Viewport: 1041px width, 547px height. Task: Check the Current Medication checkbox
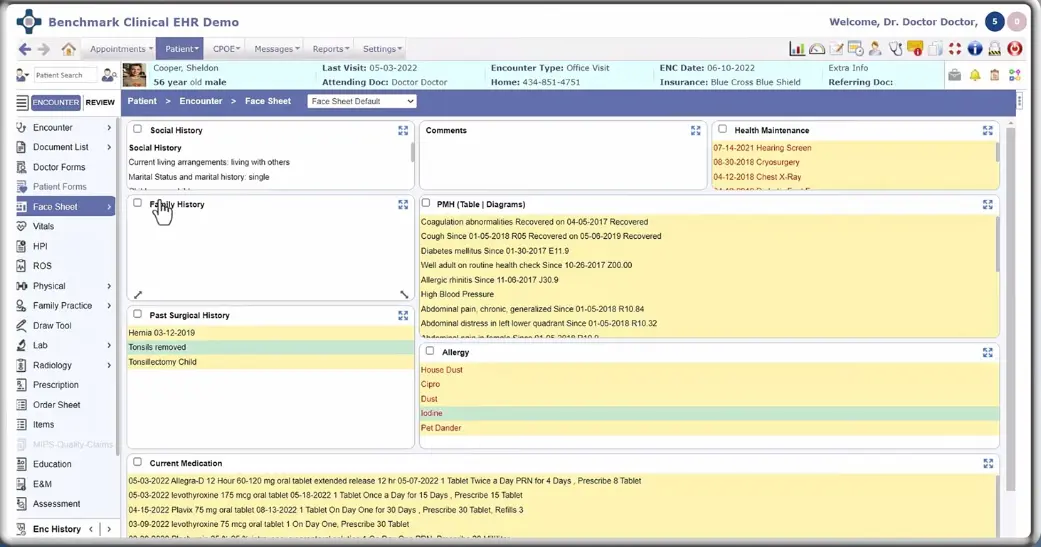[x=137, y=462]
